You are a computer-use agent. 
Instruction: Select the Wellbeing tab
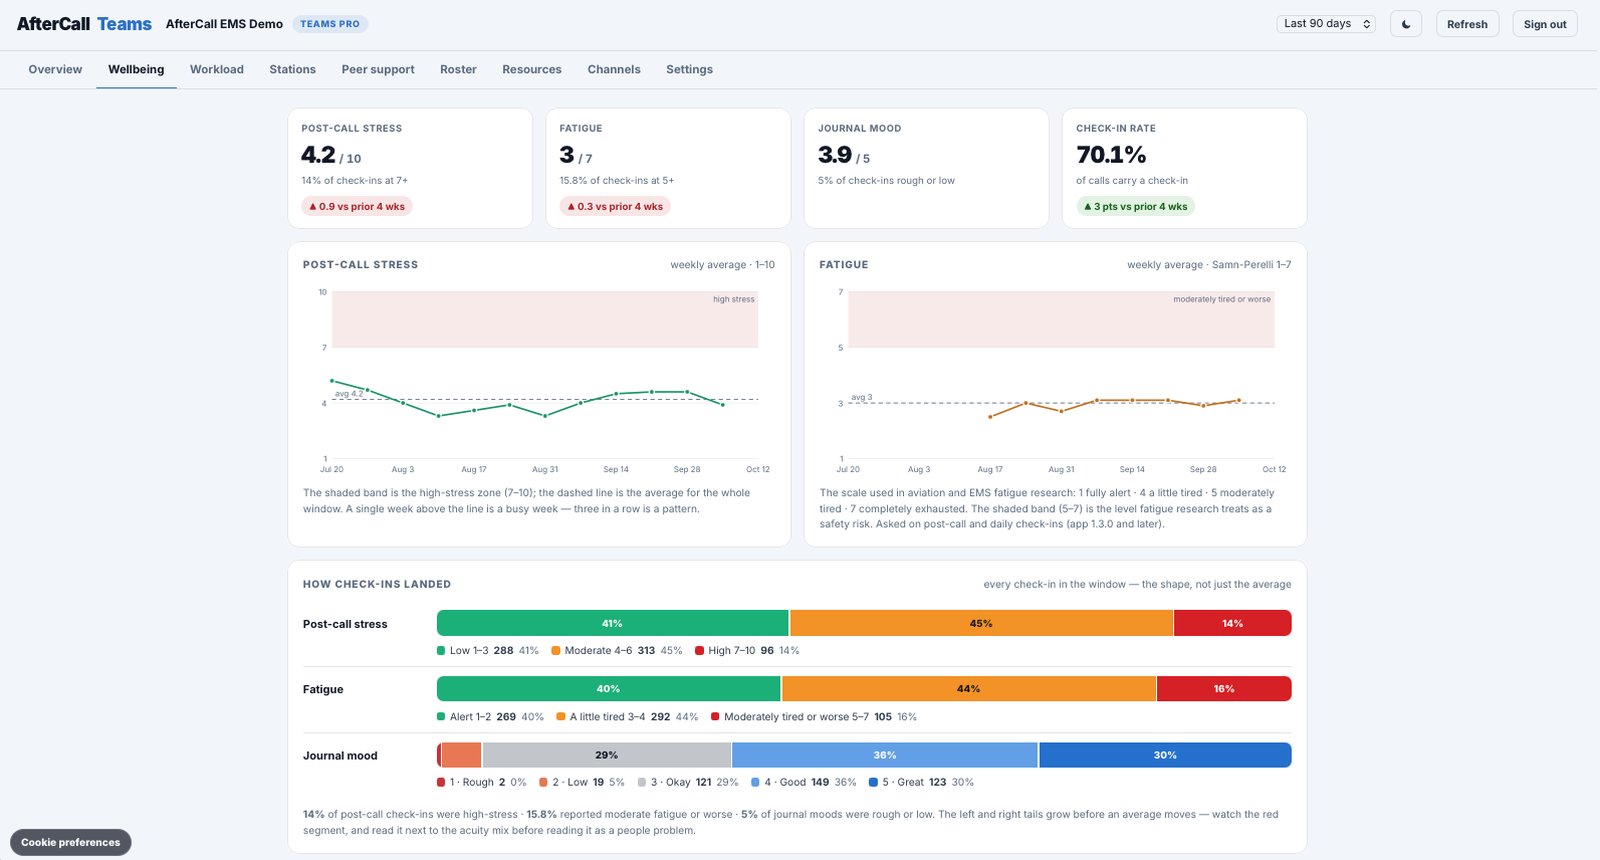136,69
